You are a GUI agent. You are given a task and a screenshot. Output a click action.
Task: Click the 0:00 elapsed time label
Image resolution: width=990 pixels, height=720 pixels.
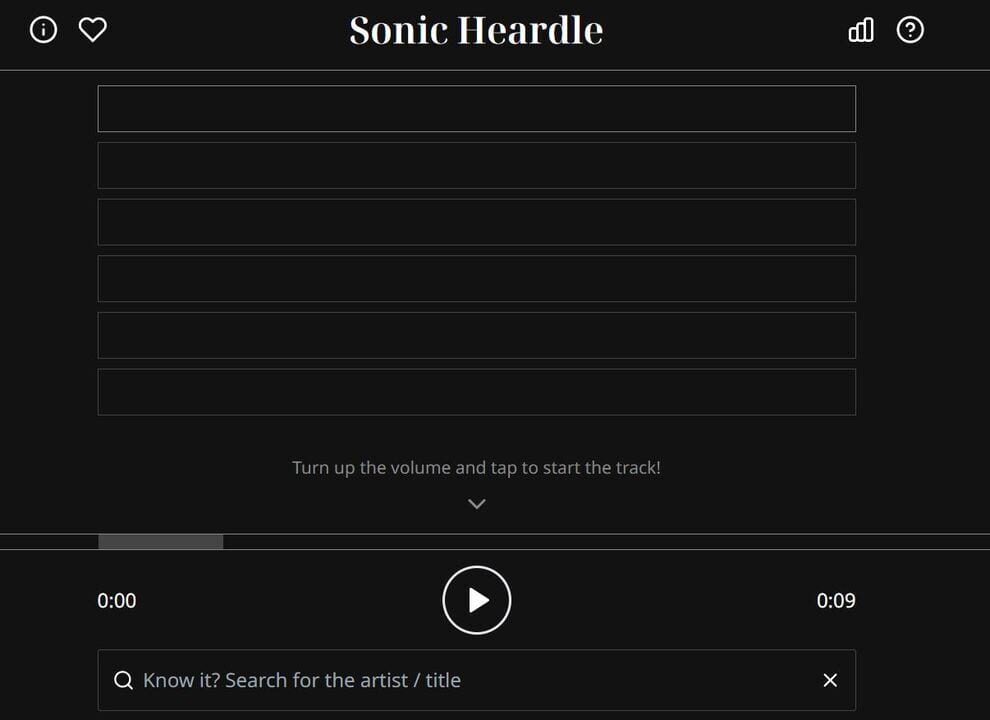click(x=117, y=600)
